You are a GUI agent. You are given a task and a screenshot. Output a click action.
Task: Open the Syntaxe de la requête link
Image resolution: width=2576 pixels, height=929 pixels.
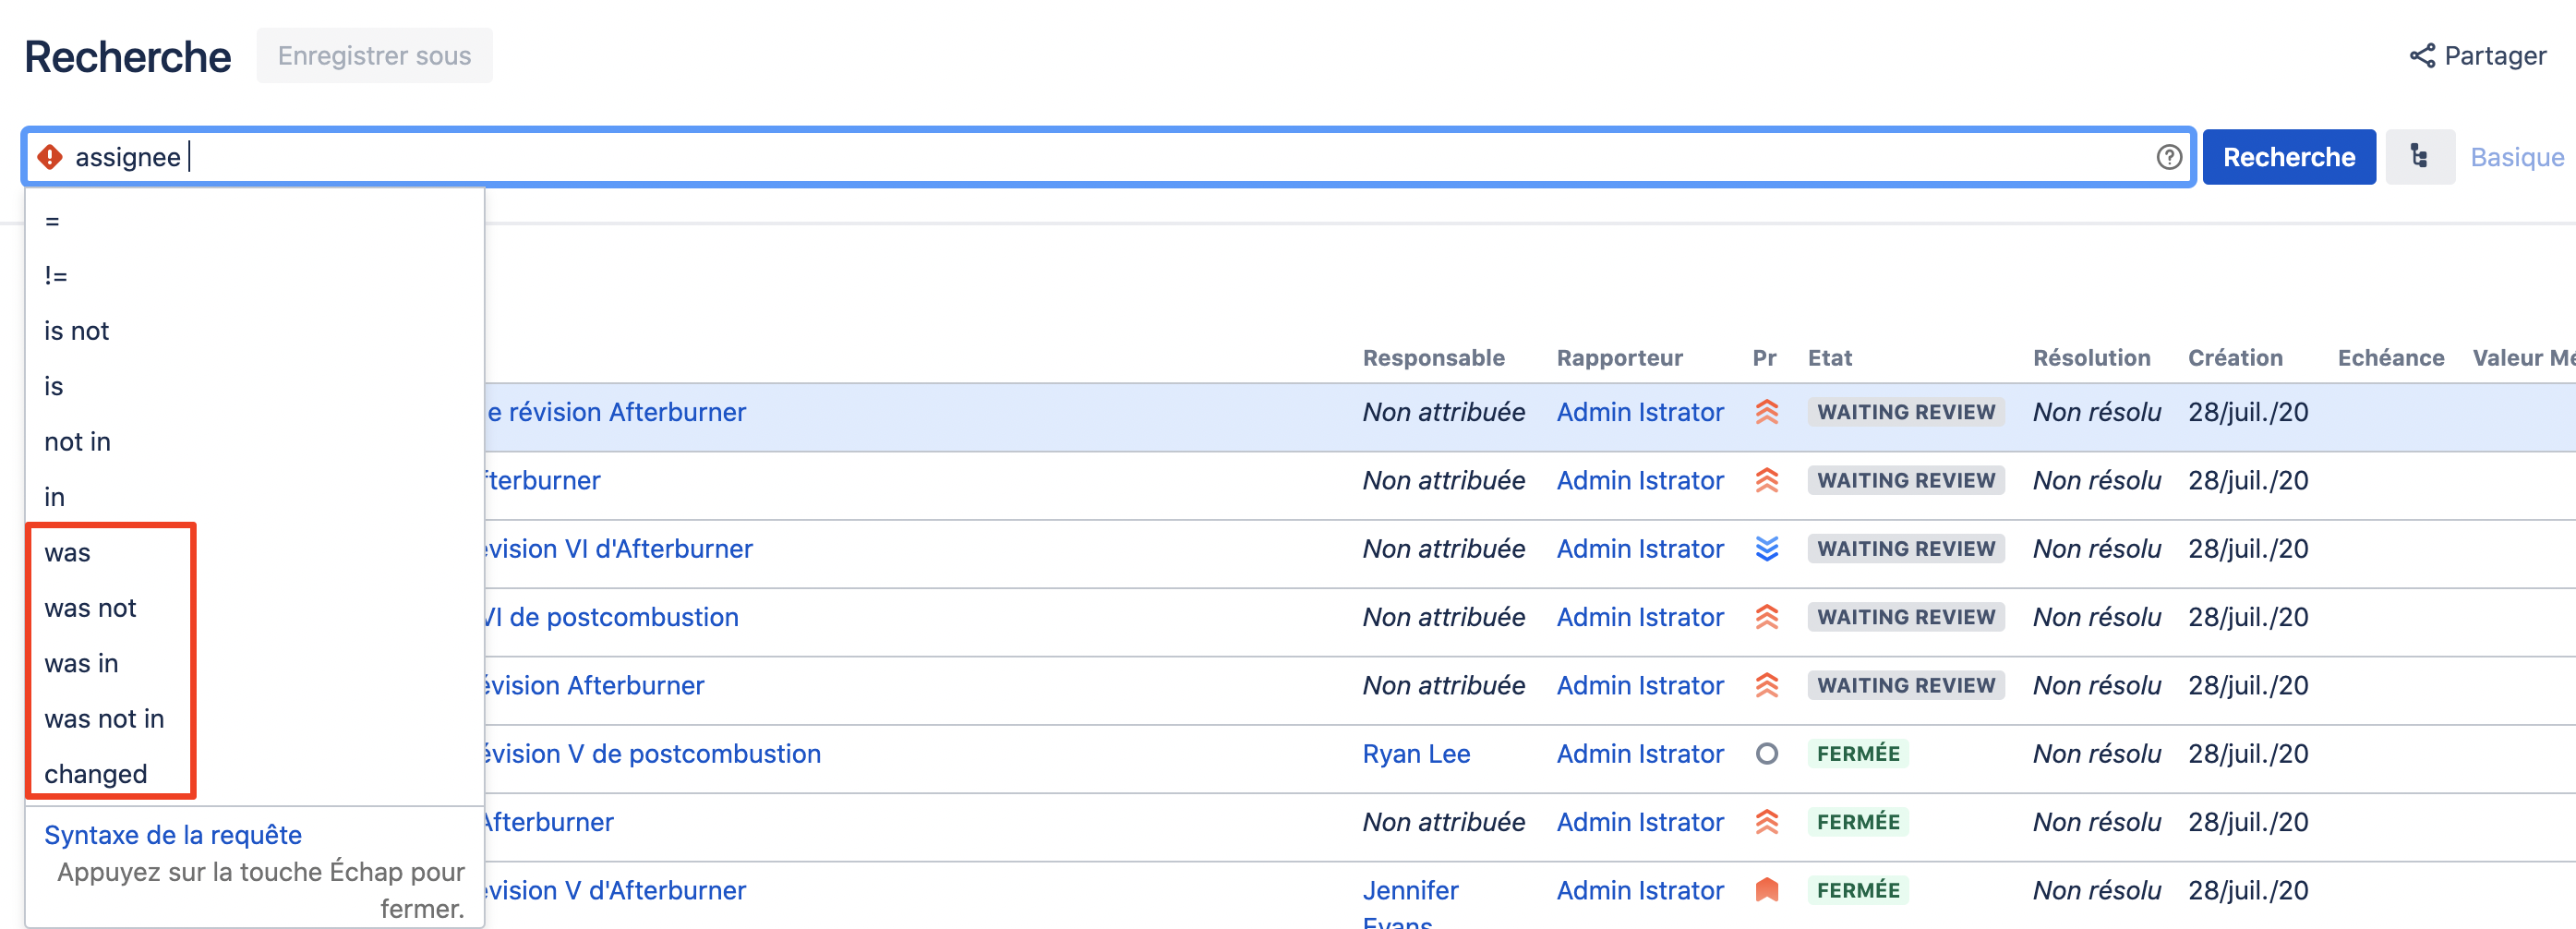[173, 835]
